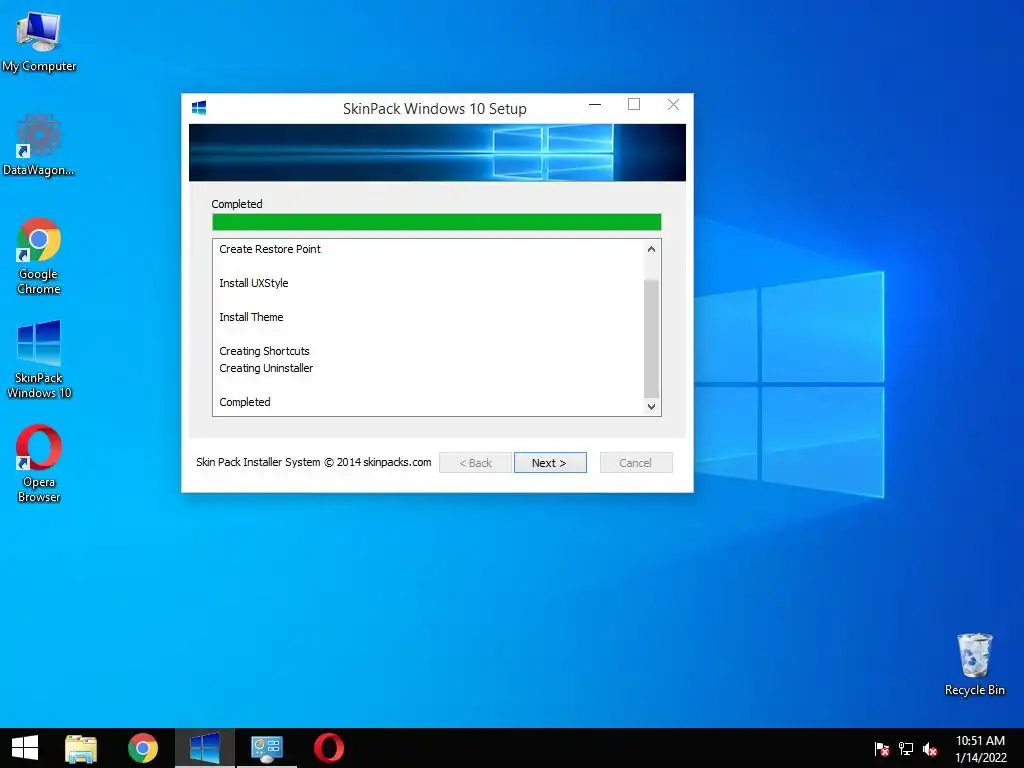Viewport: 1024px width, 768px height.
Task: Maximize the SkinPack setup window
Action: click(633, 104)
